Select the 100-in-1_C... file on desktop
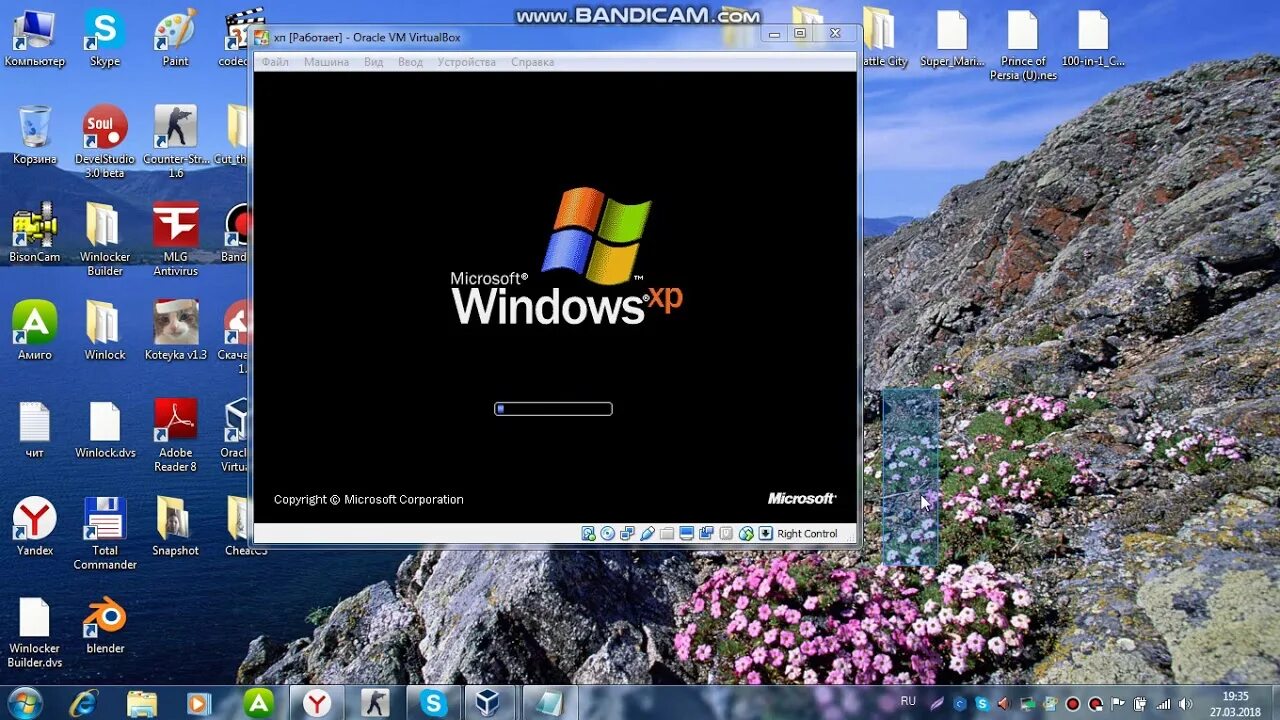The image size is (1280, 720). click(1092, 40)
